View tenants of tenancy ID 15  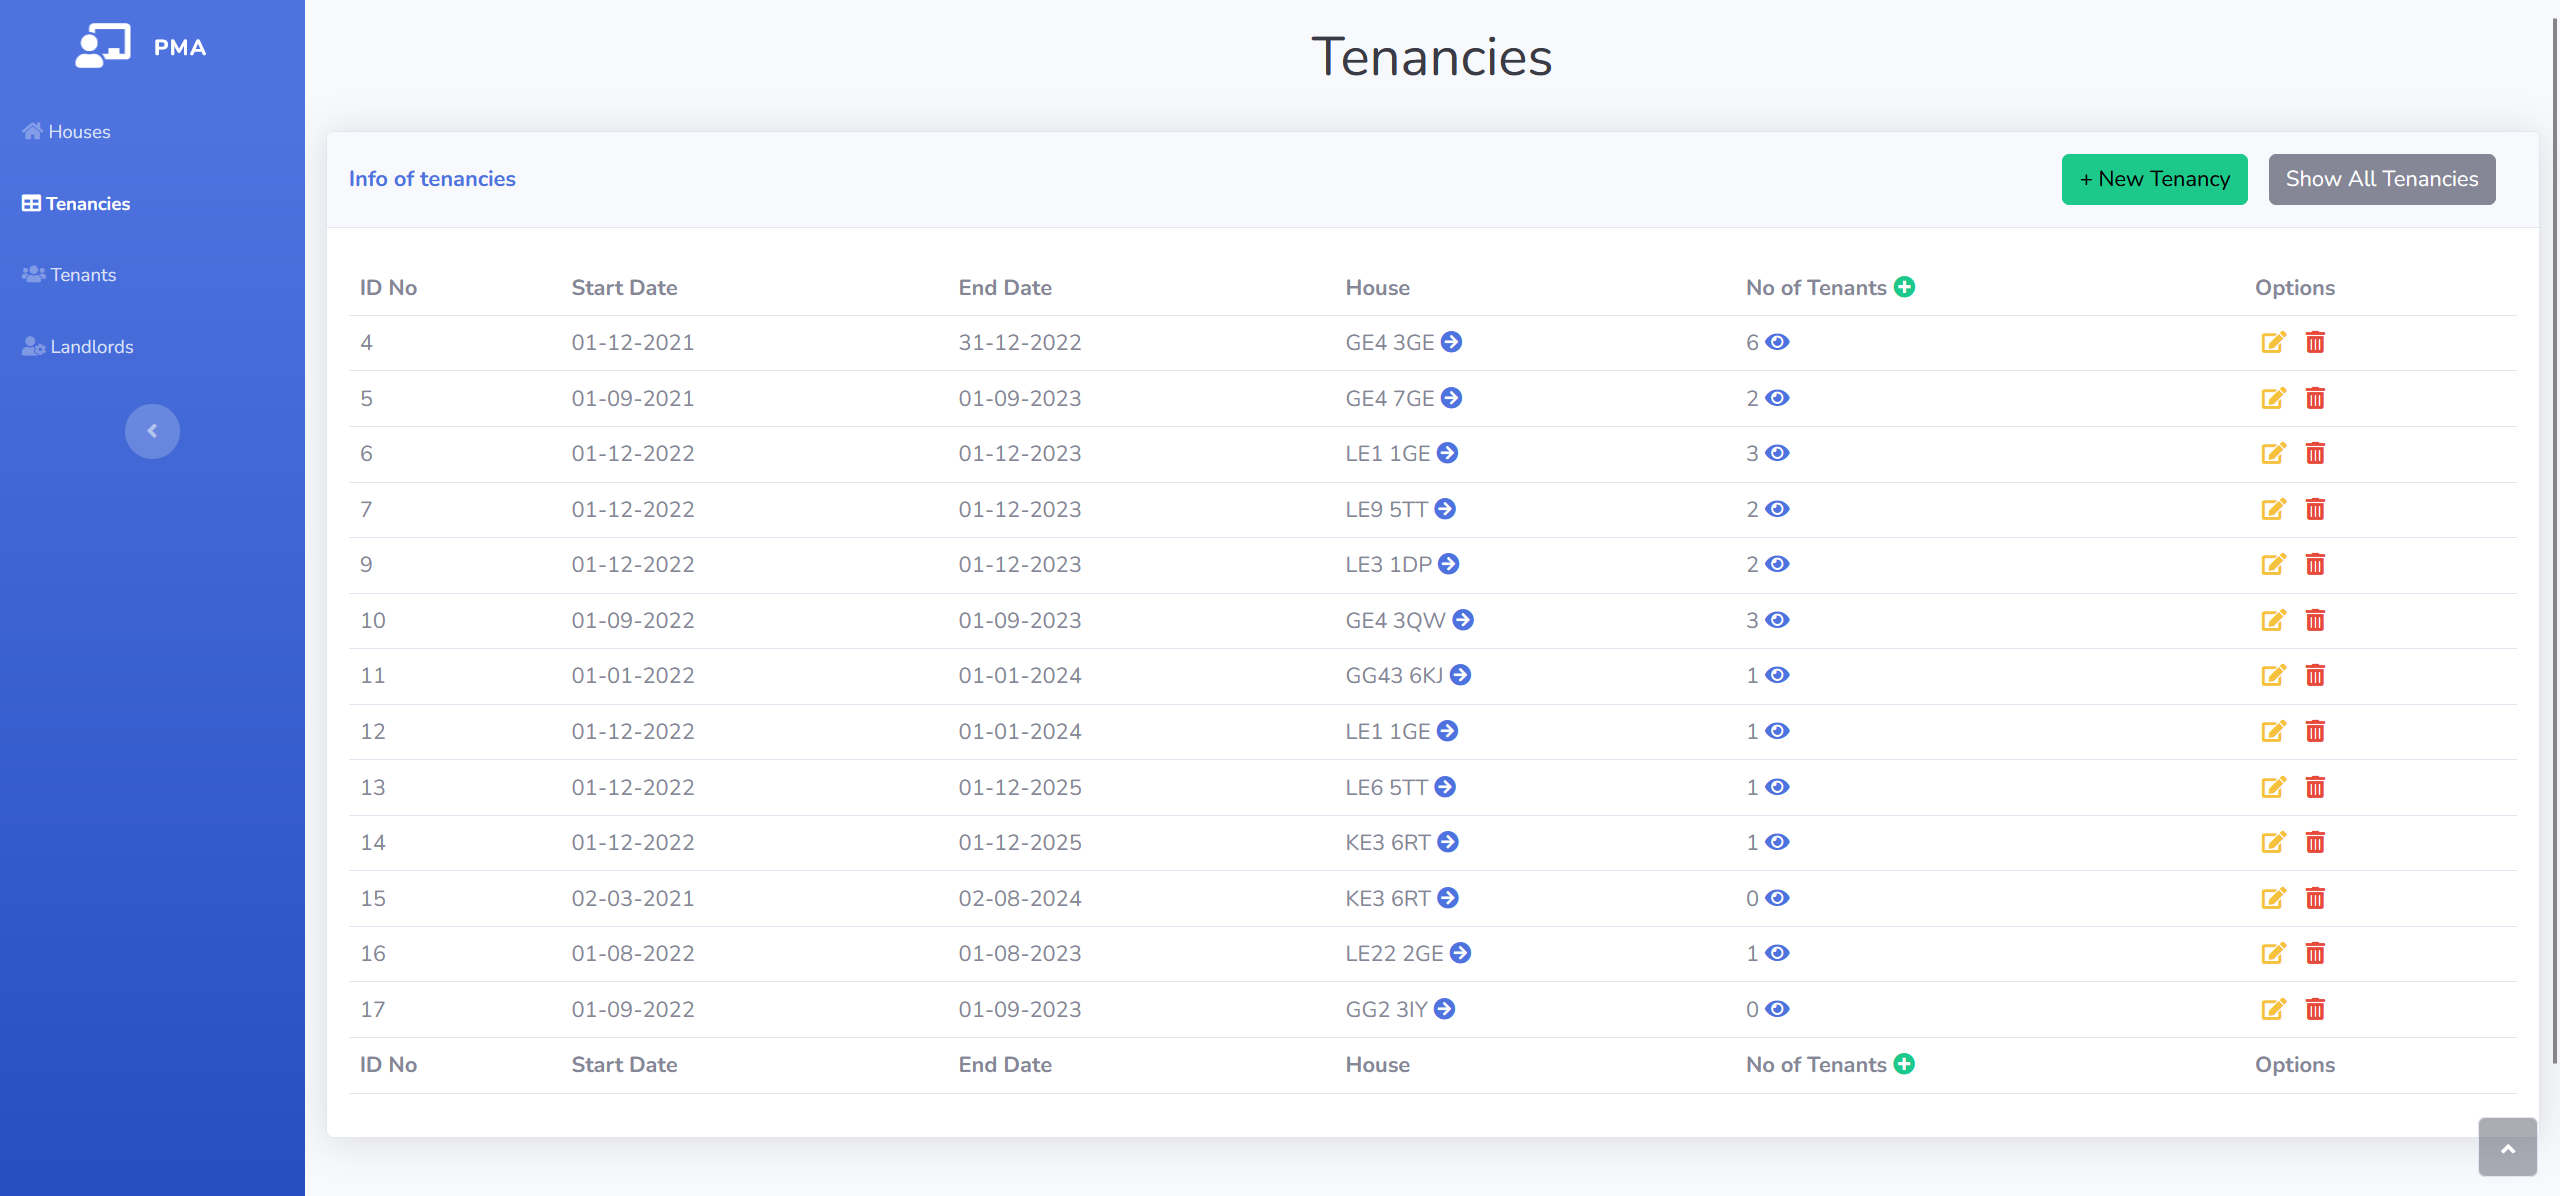tap(1777, 898)
